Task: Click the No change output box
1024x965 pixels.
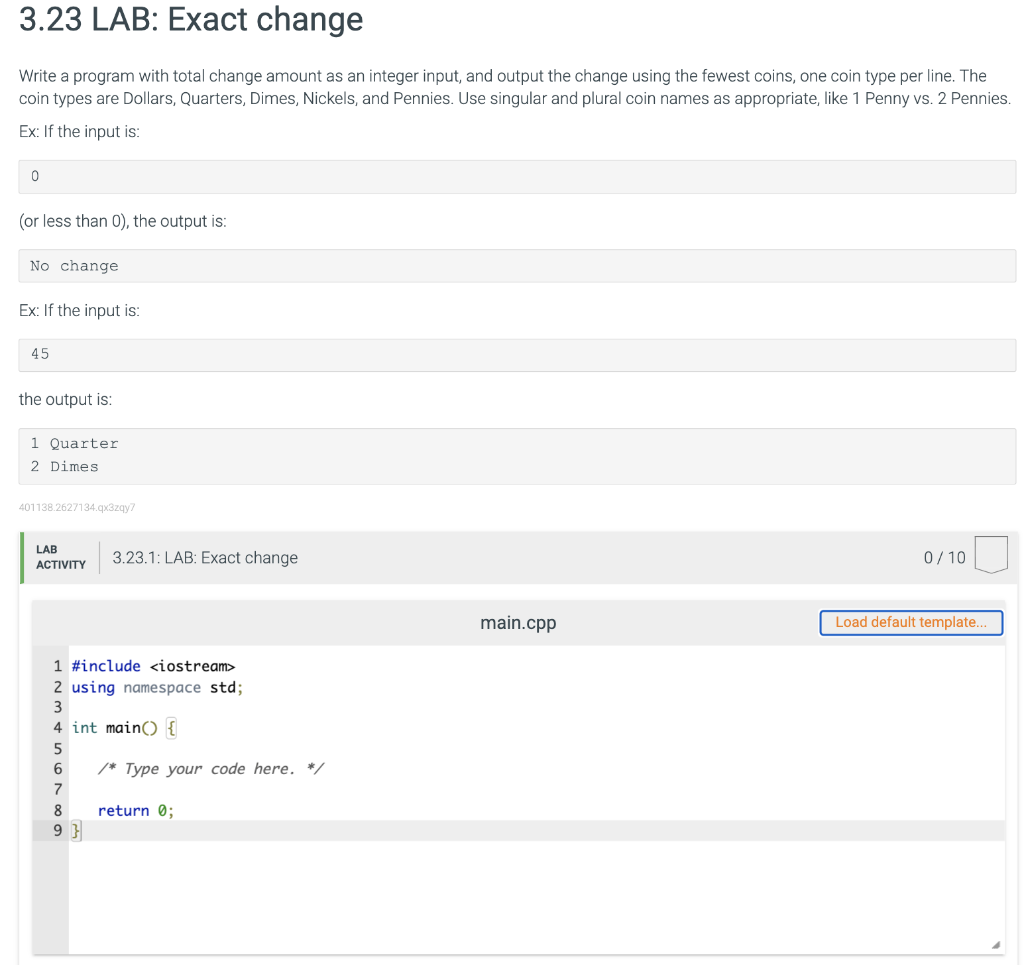Action: (517, 265)
